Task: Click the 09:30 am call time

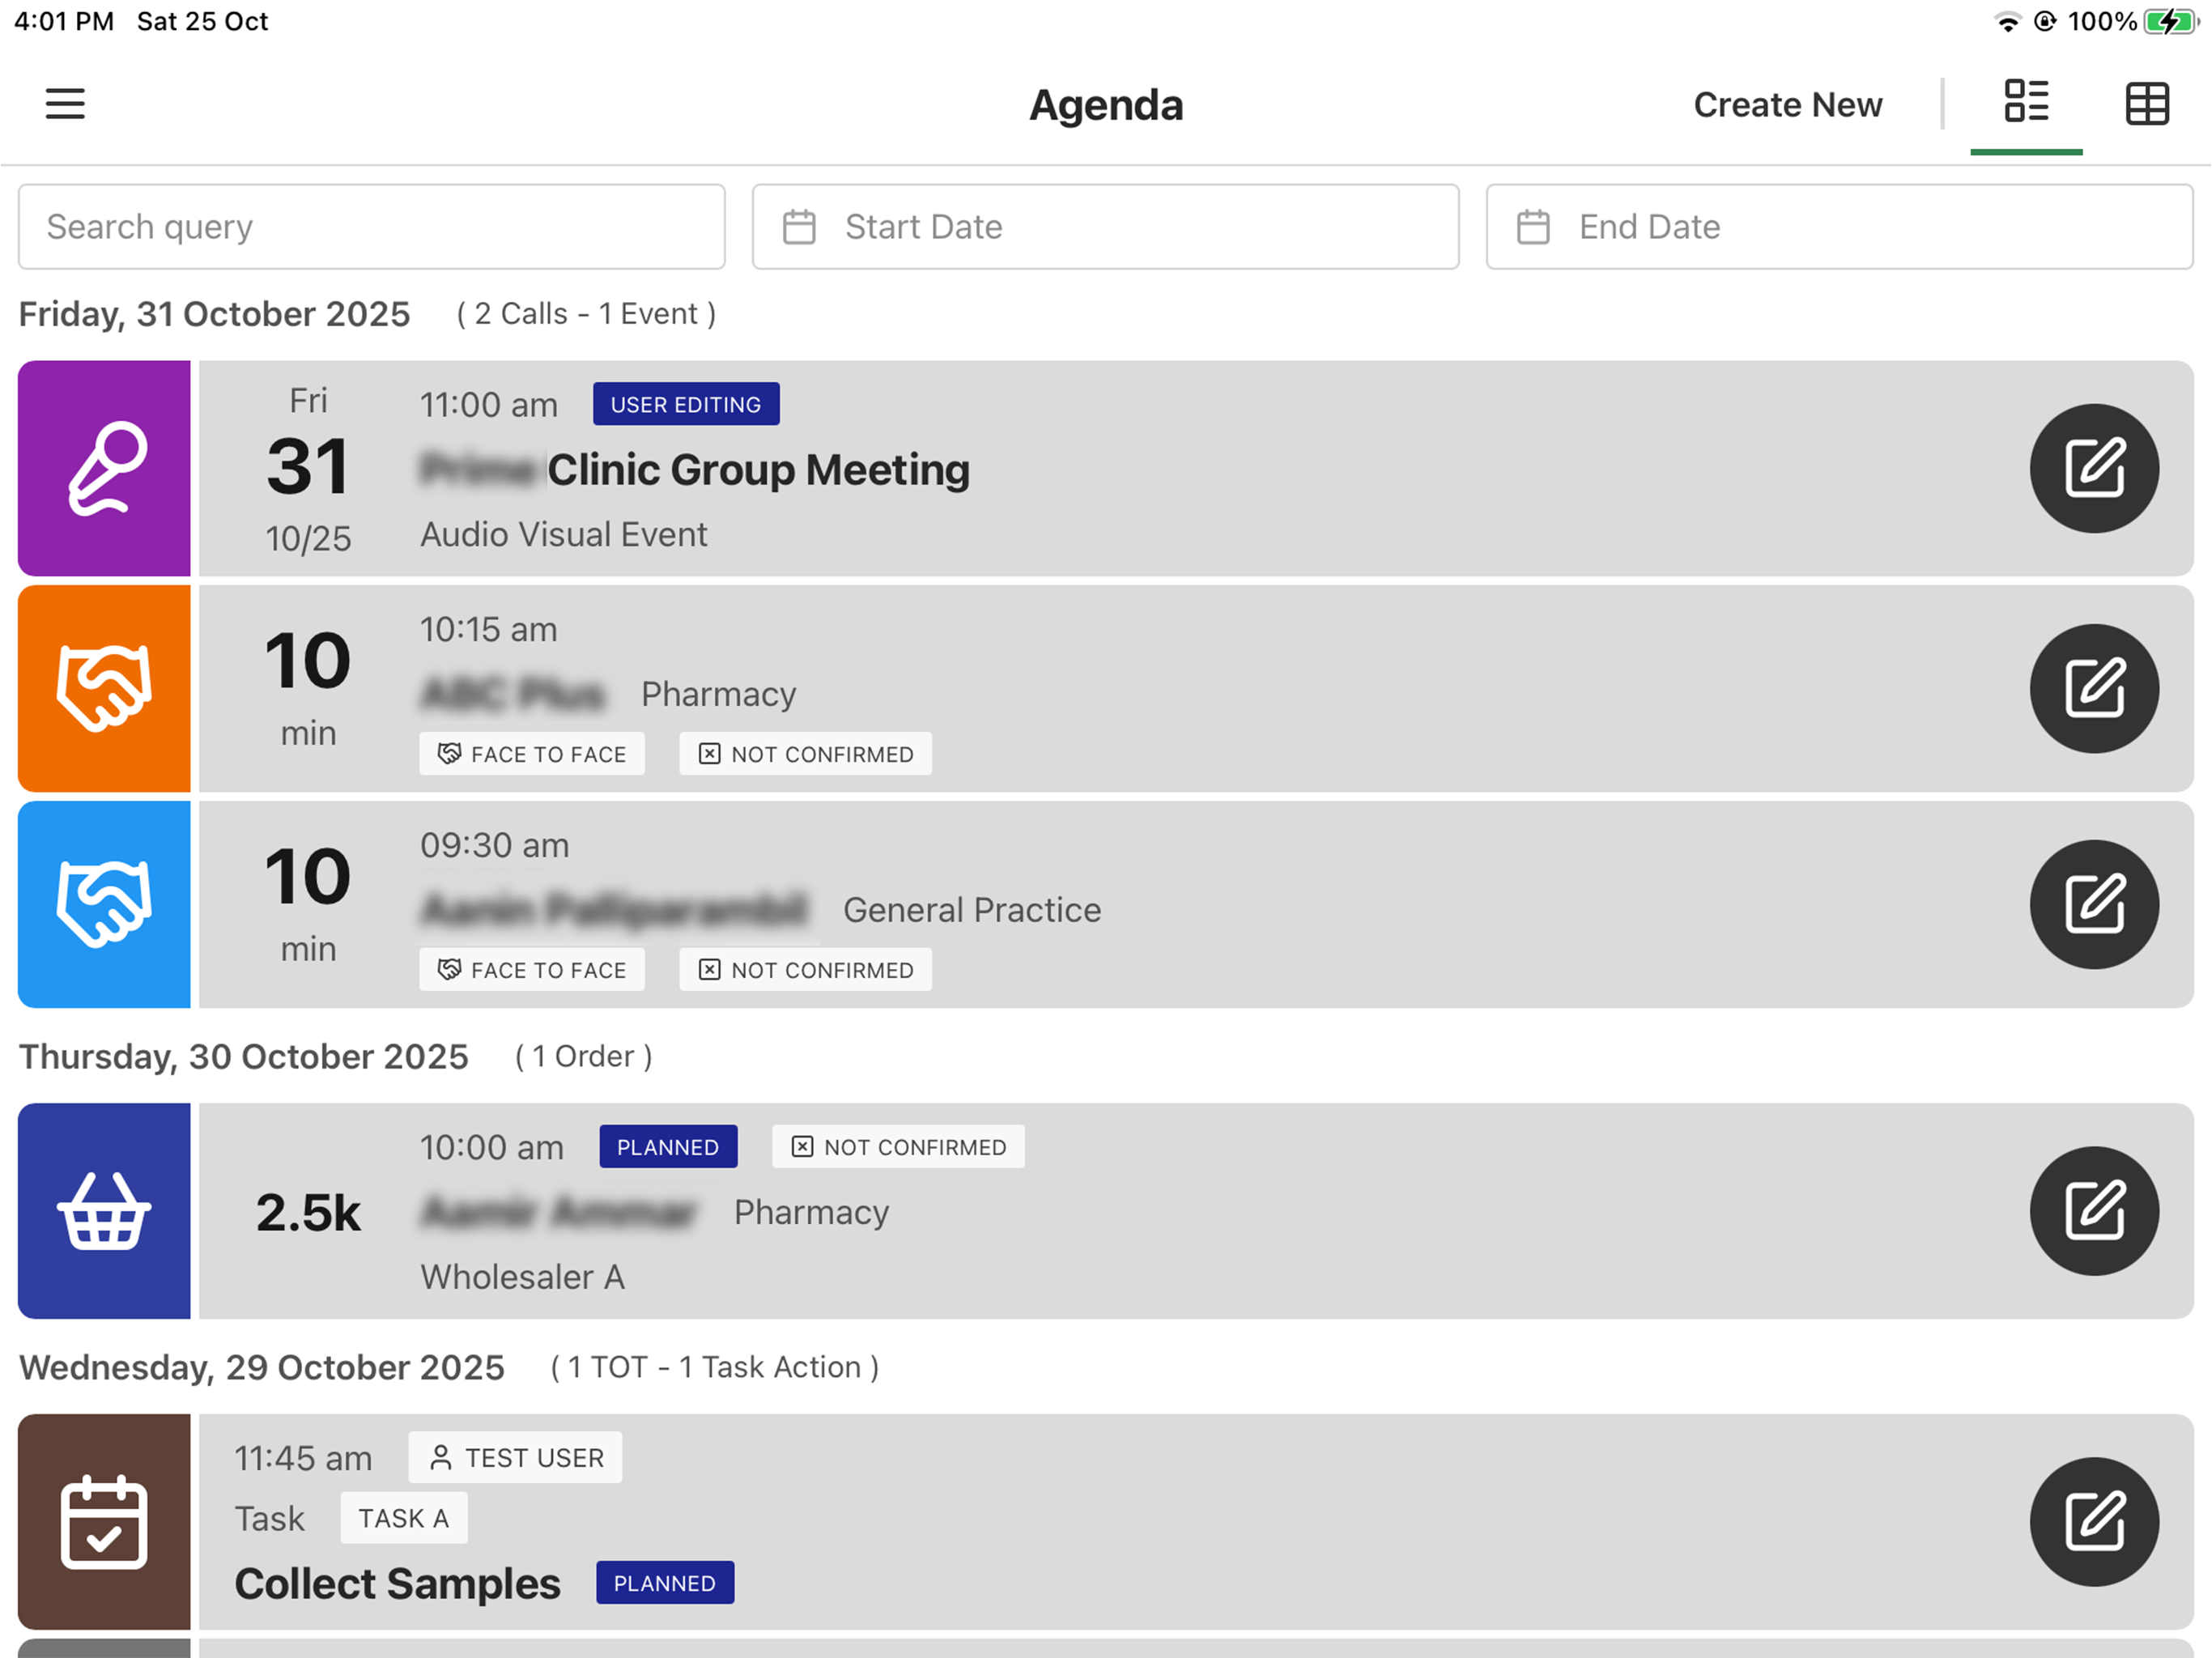Action: pos(495,845)
